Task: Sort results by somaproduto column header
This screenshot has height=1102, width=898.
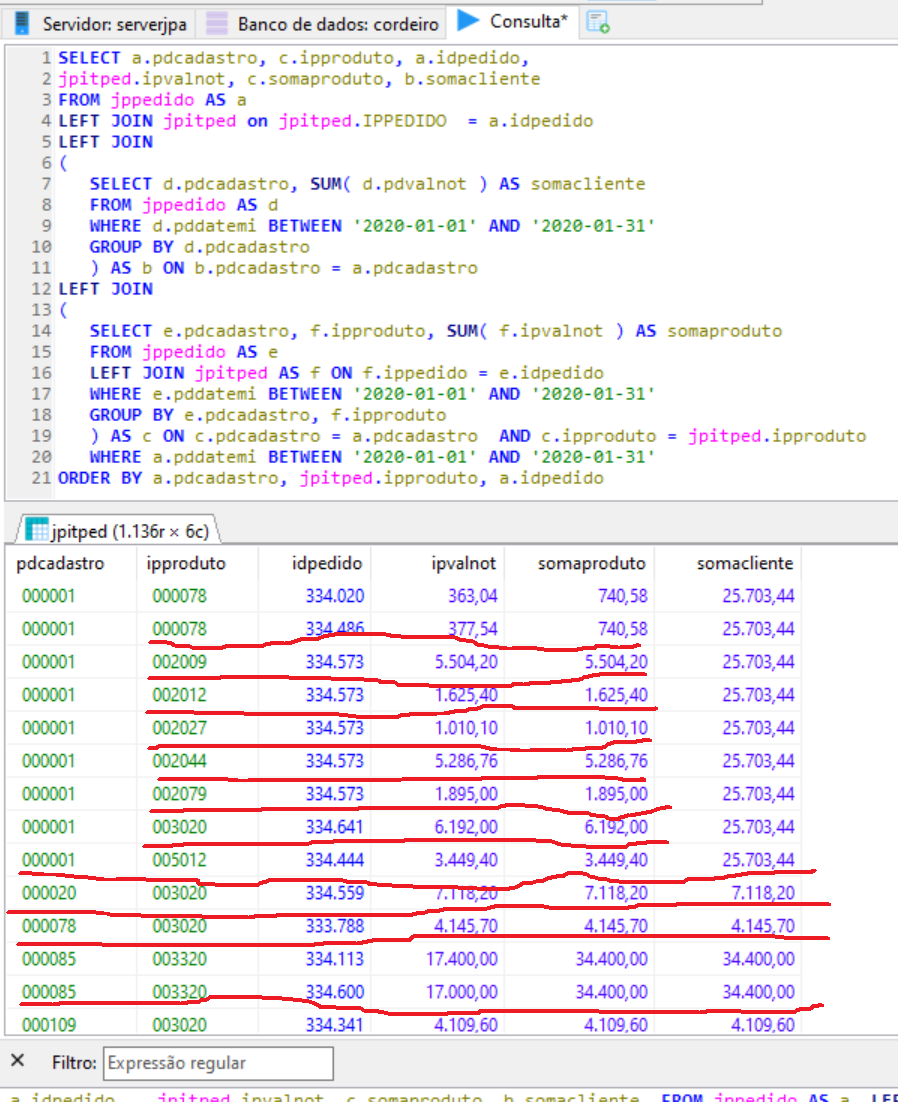Action: click(x=592, y=563)
